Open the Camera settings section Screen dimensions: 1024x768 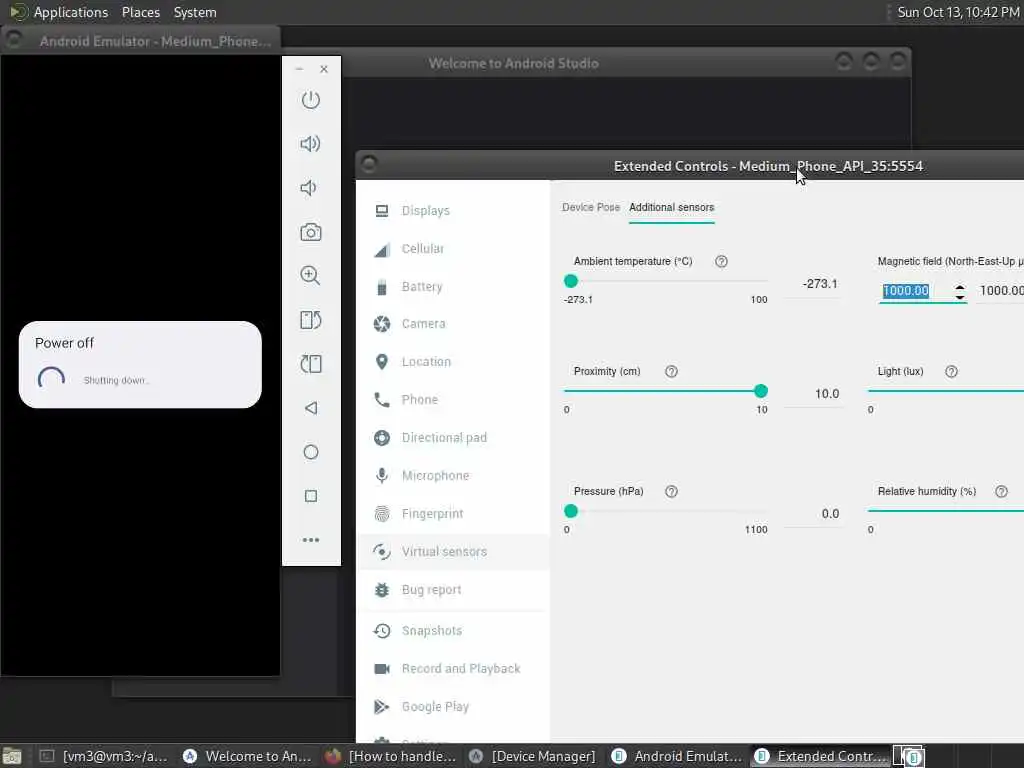point(452,324)
